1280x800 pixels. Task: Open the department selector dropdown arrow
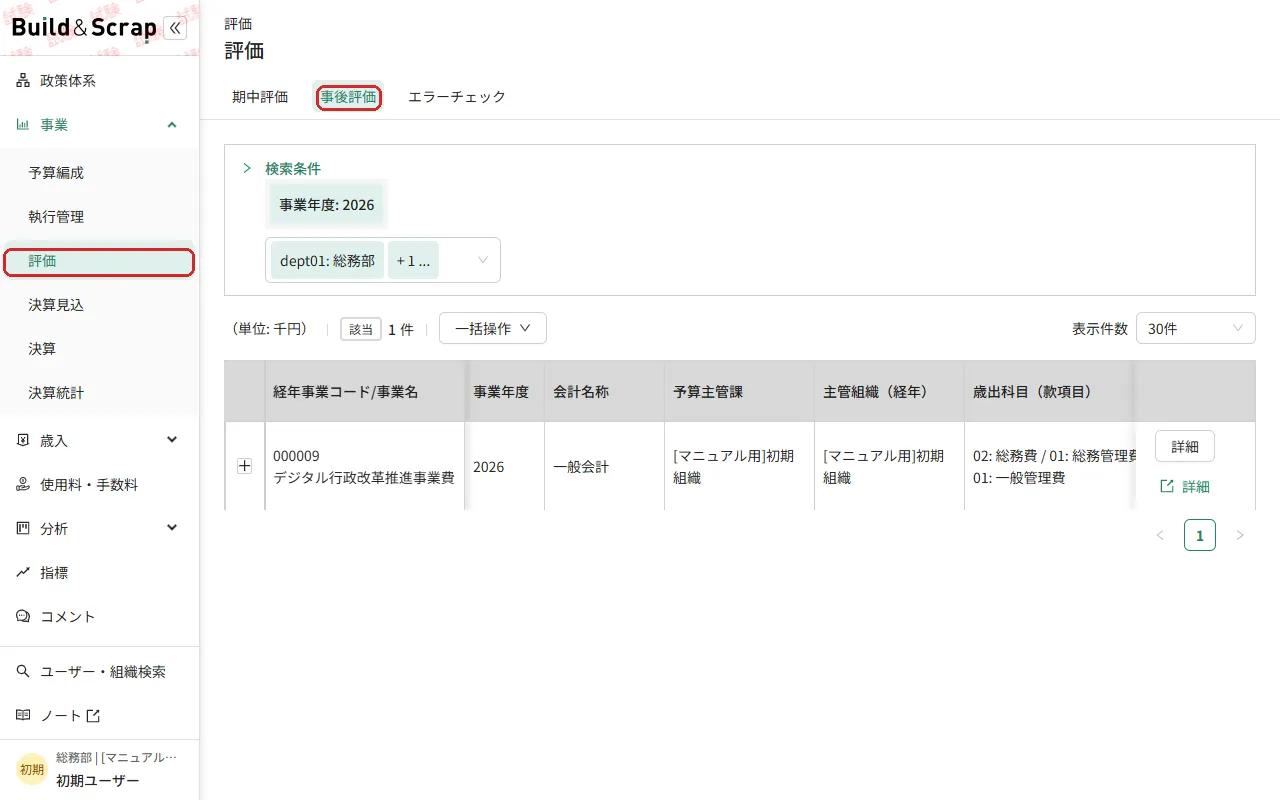click(x=483, y=260)
